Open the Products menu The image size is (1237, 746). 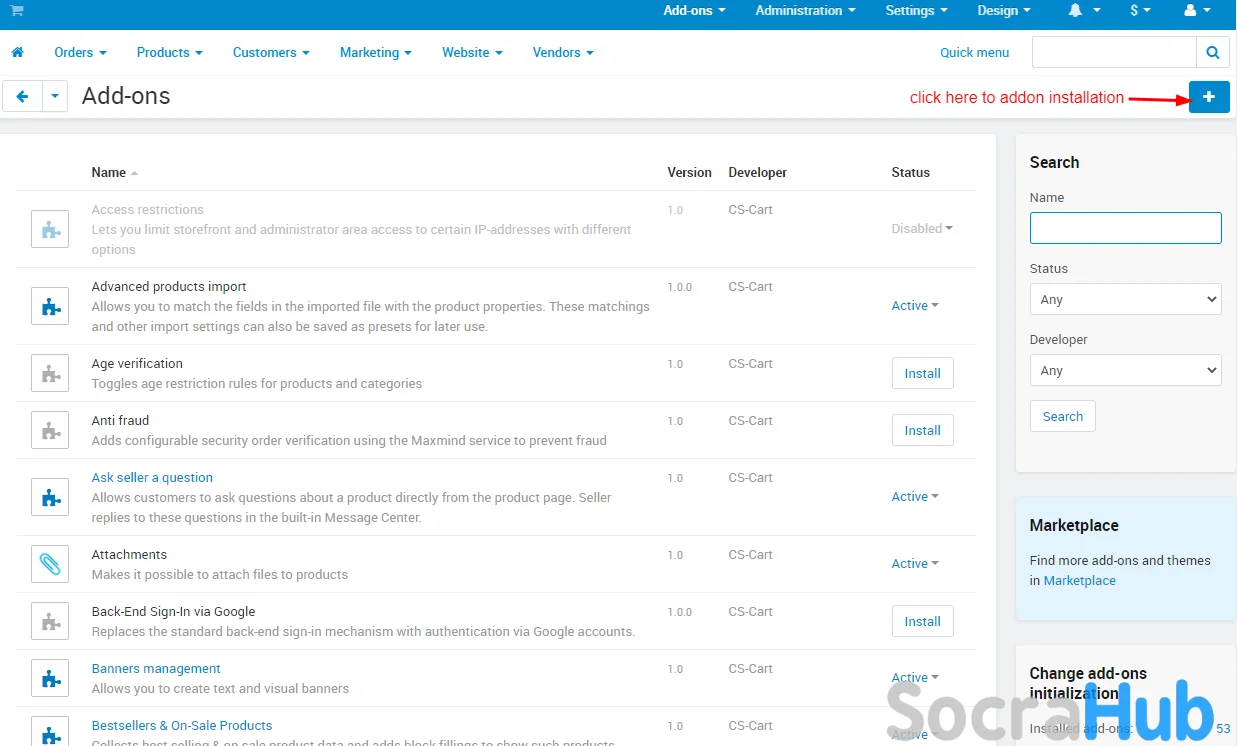169,52
